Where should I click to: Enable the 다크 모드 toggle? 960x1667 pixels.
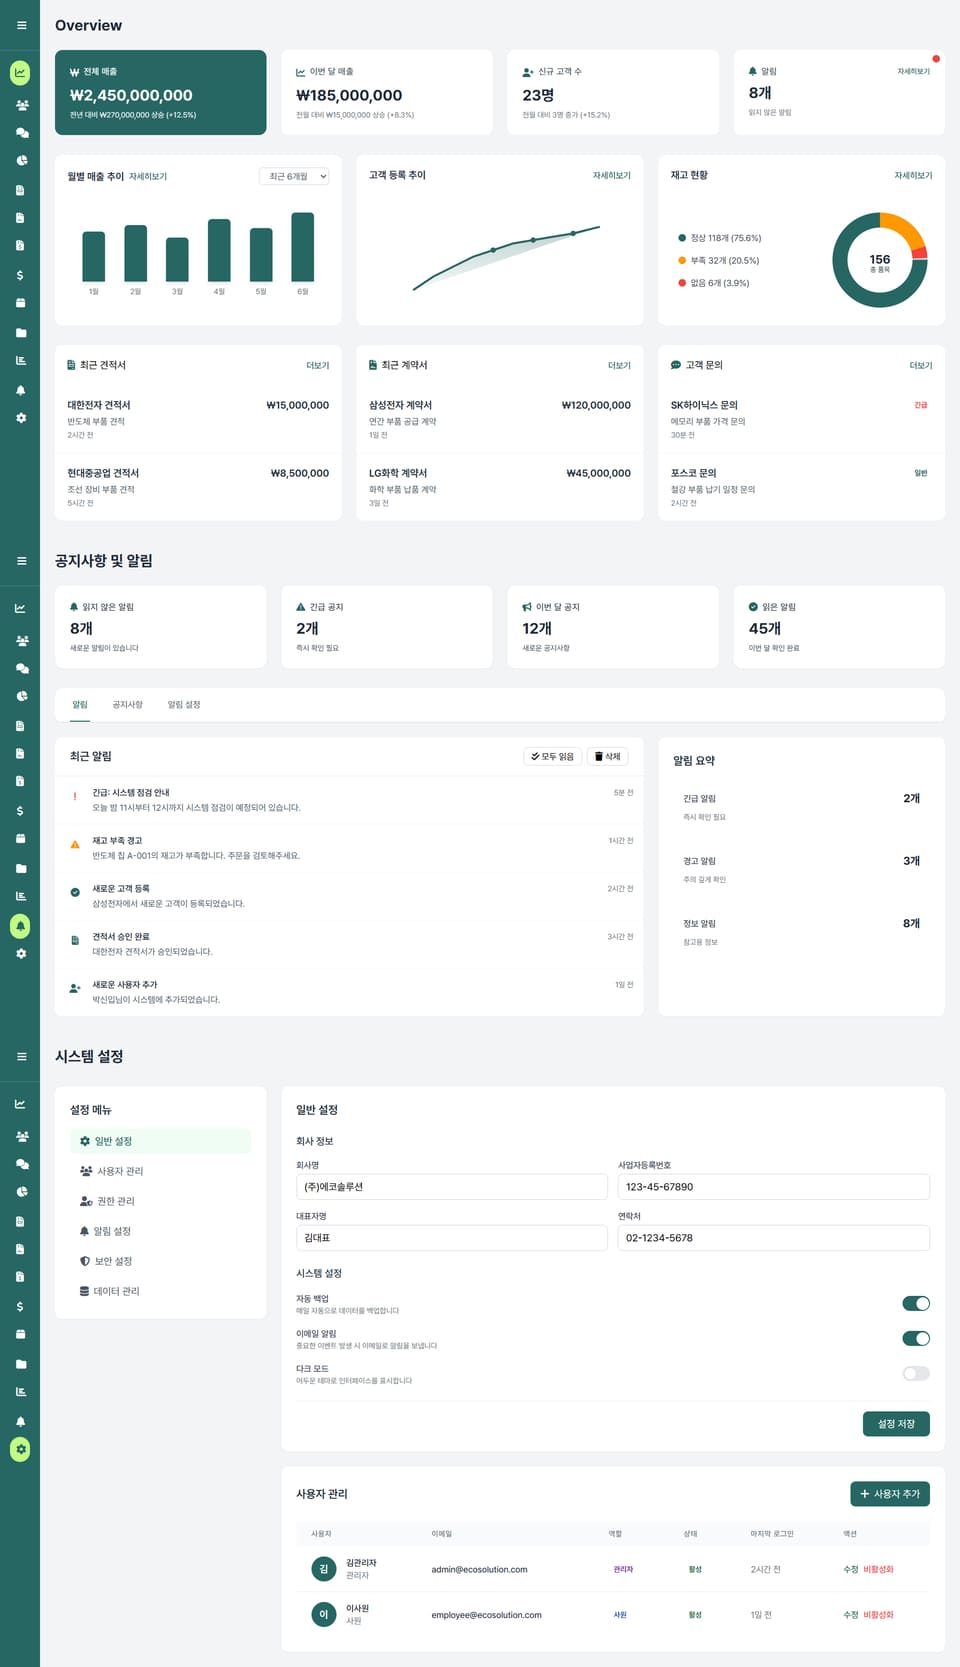915,1373
